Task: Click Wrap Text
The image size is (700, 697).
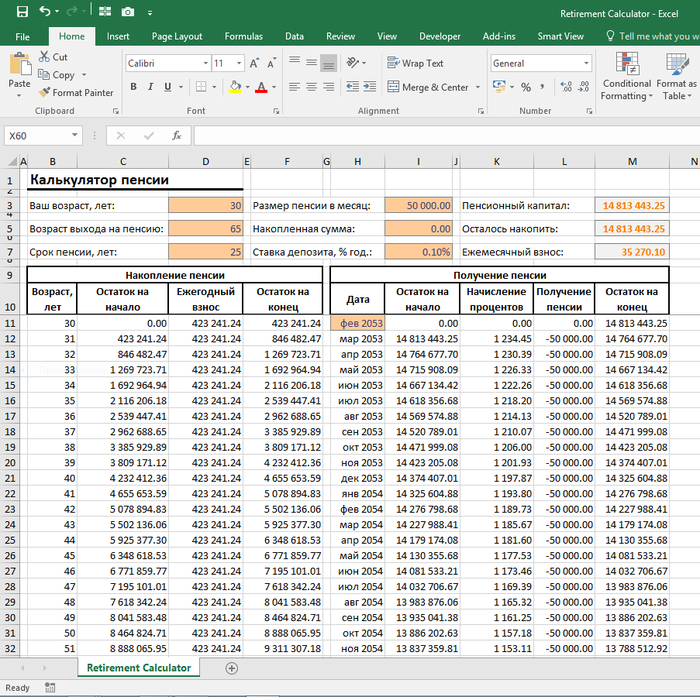Action: pos(415,63)
